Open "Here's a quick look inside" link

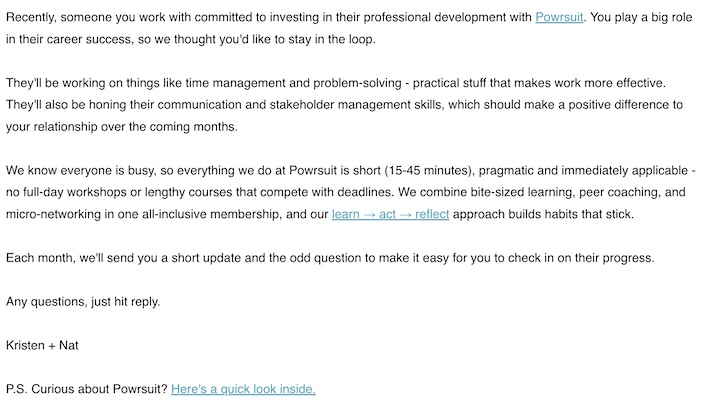tap(243, 388)
